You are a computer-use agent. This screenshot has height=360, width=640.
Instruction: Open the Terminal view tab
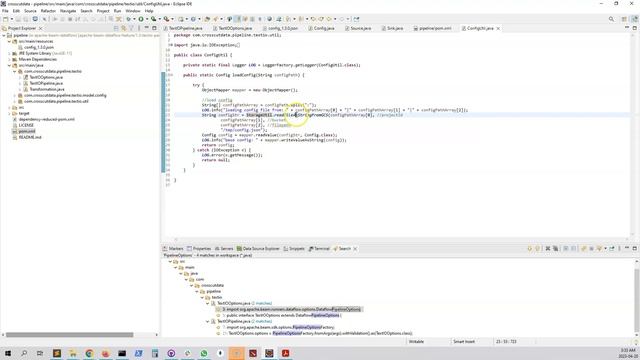click(x=319, y=249)
